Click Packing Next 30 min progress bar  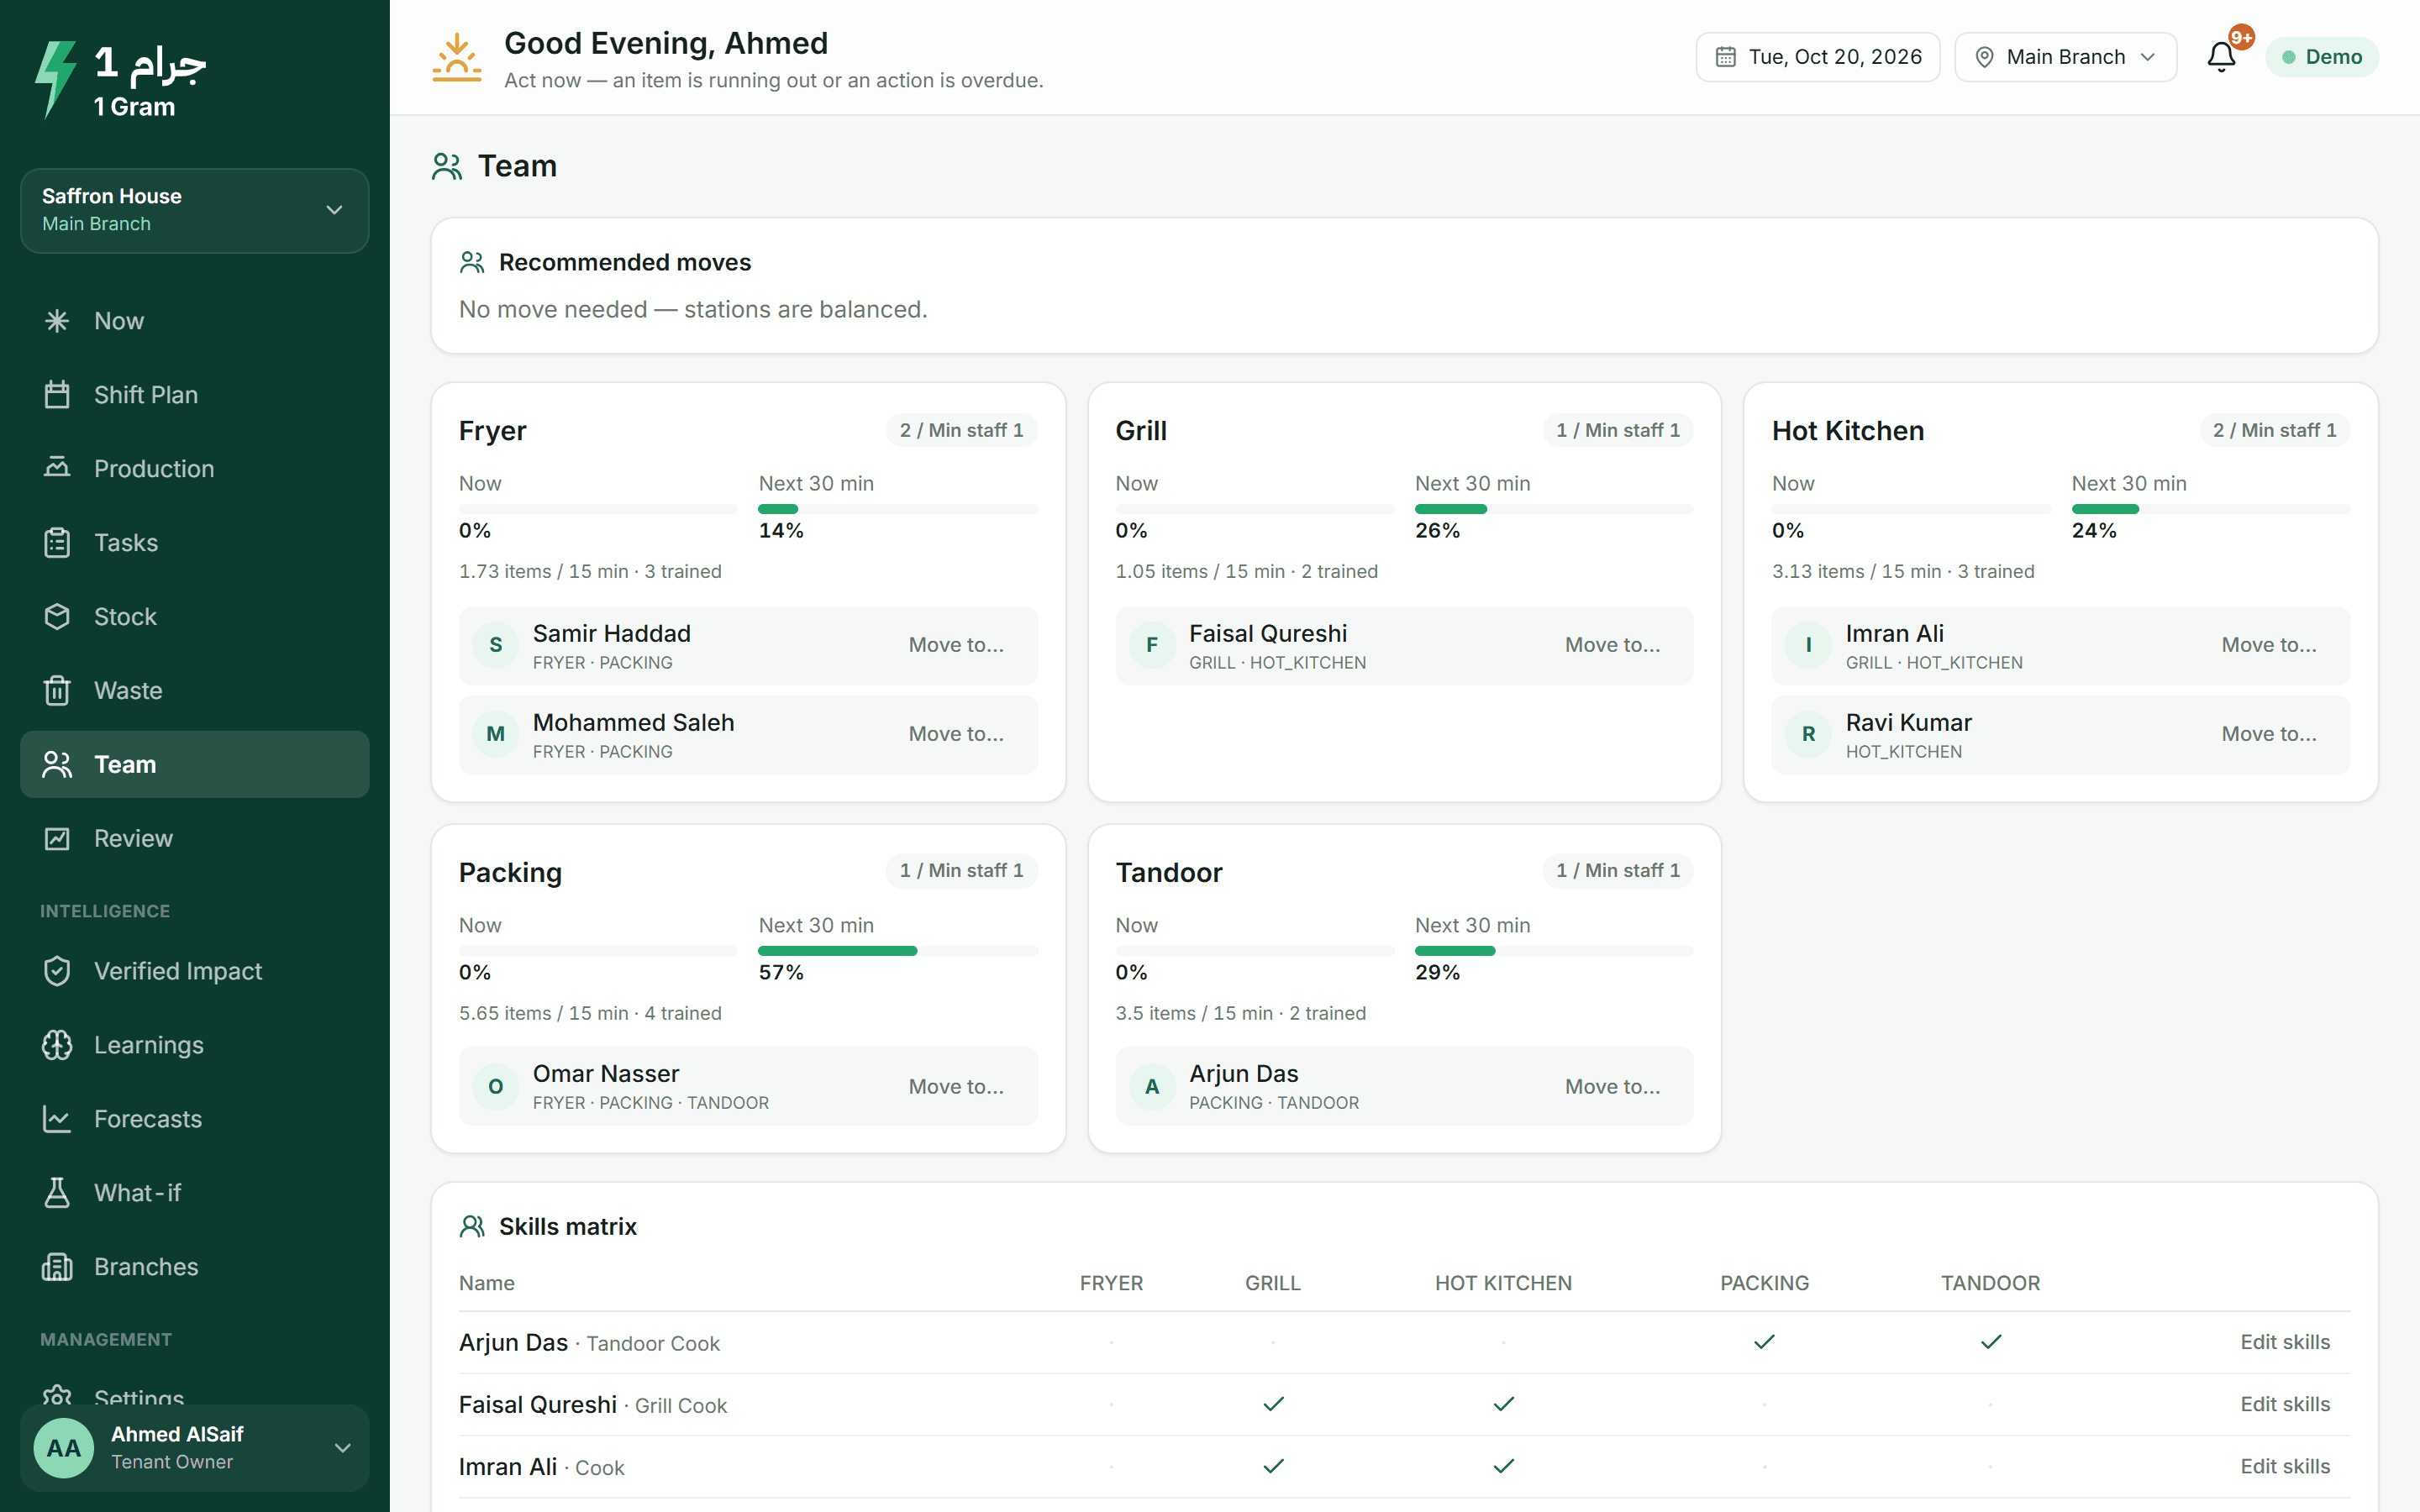[898, 951]
